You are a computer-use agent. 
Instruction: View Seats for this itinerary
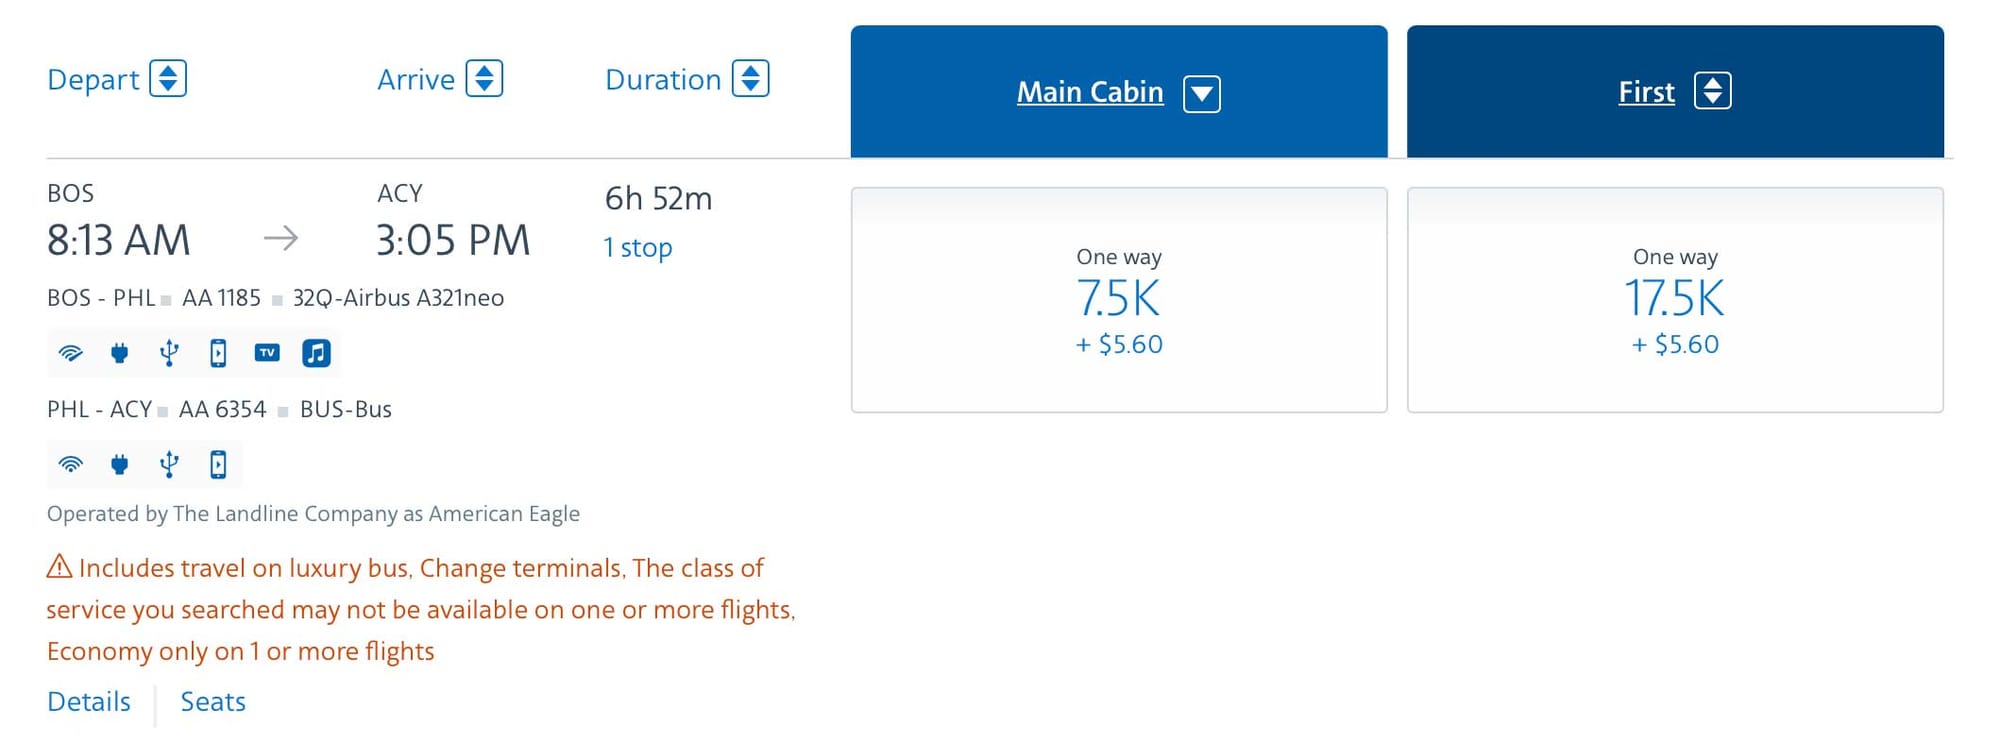[x=213, y=701]
